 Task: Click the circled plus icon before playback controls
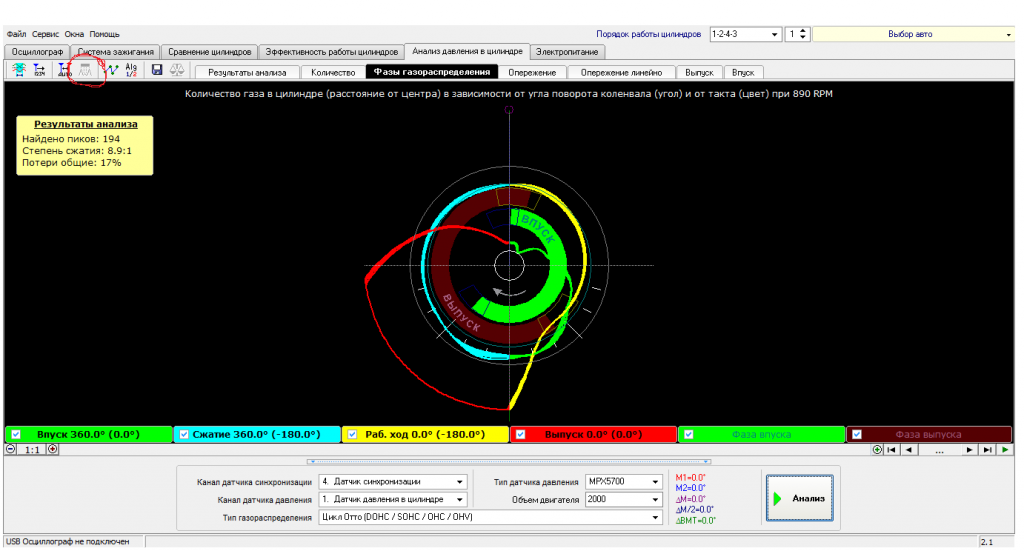point(877,450)
